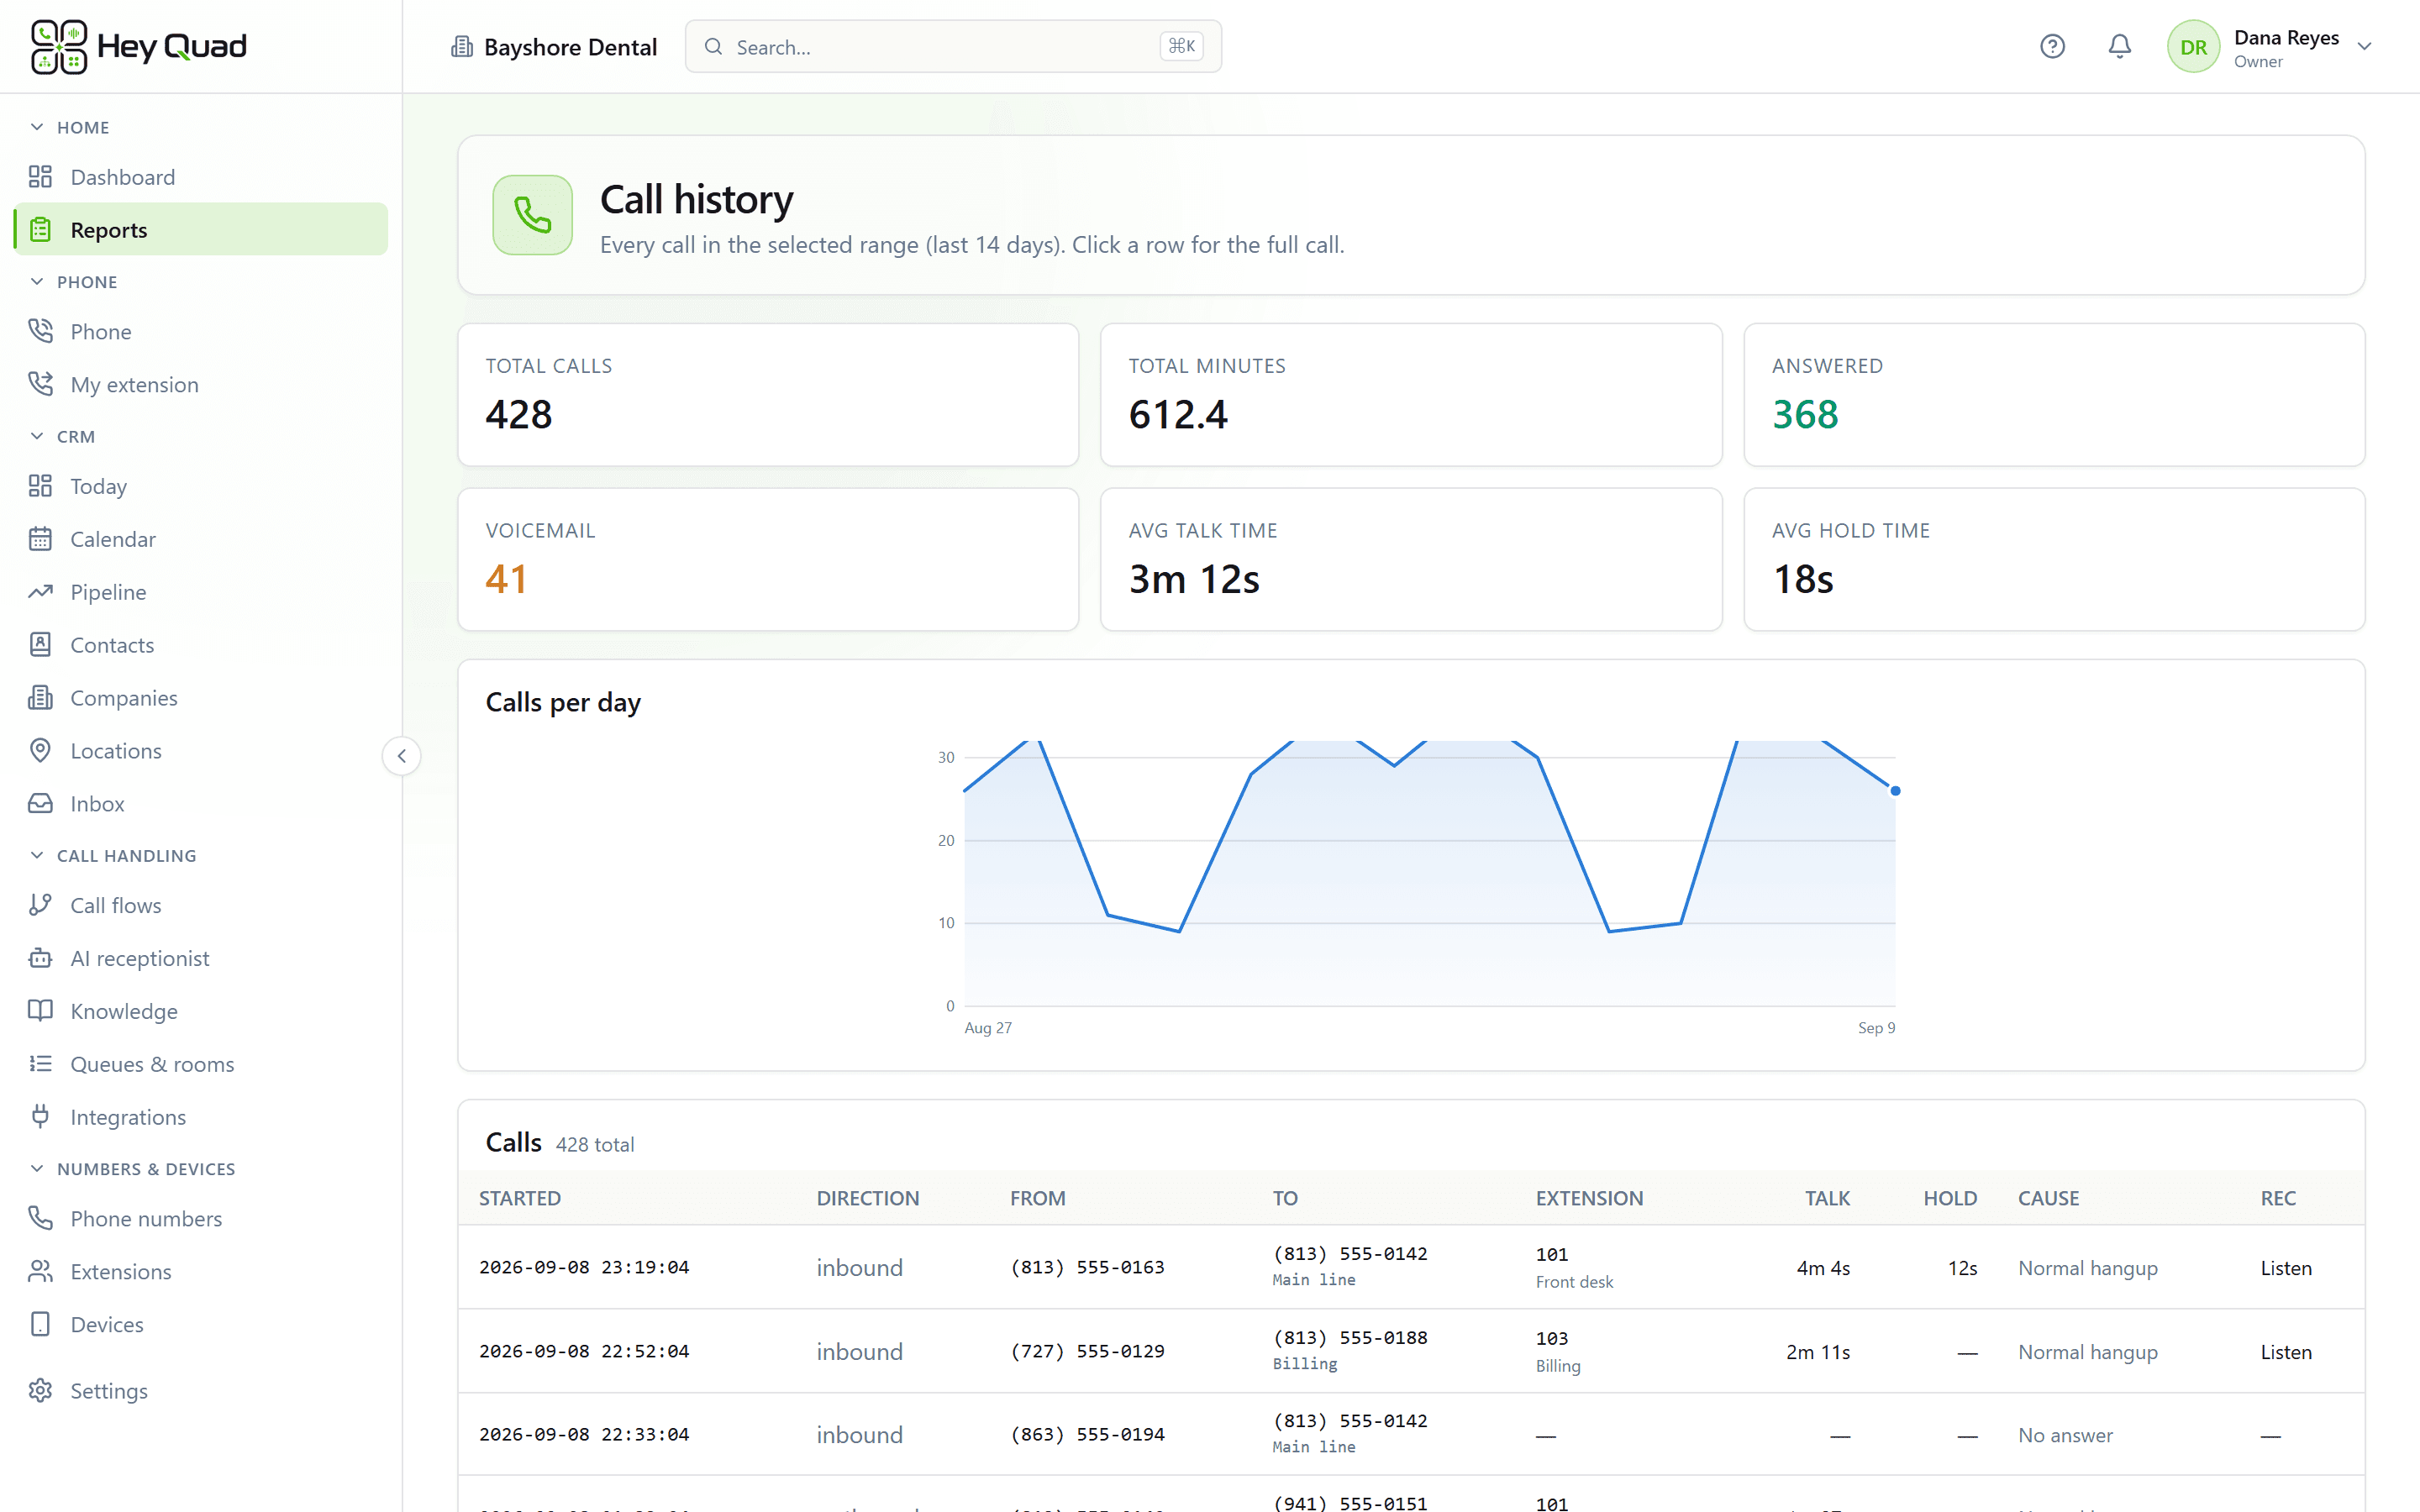
Task: Collapse the sidebar with the arrow button
Action: click(401, 756)
